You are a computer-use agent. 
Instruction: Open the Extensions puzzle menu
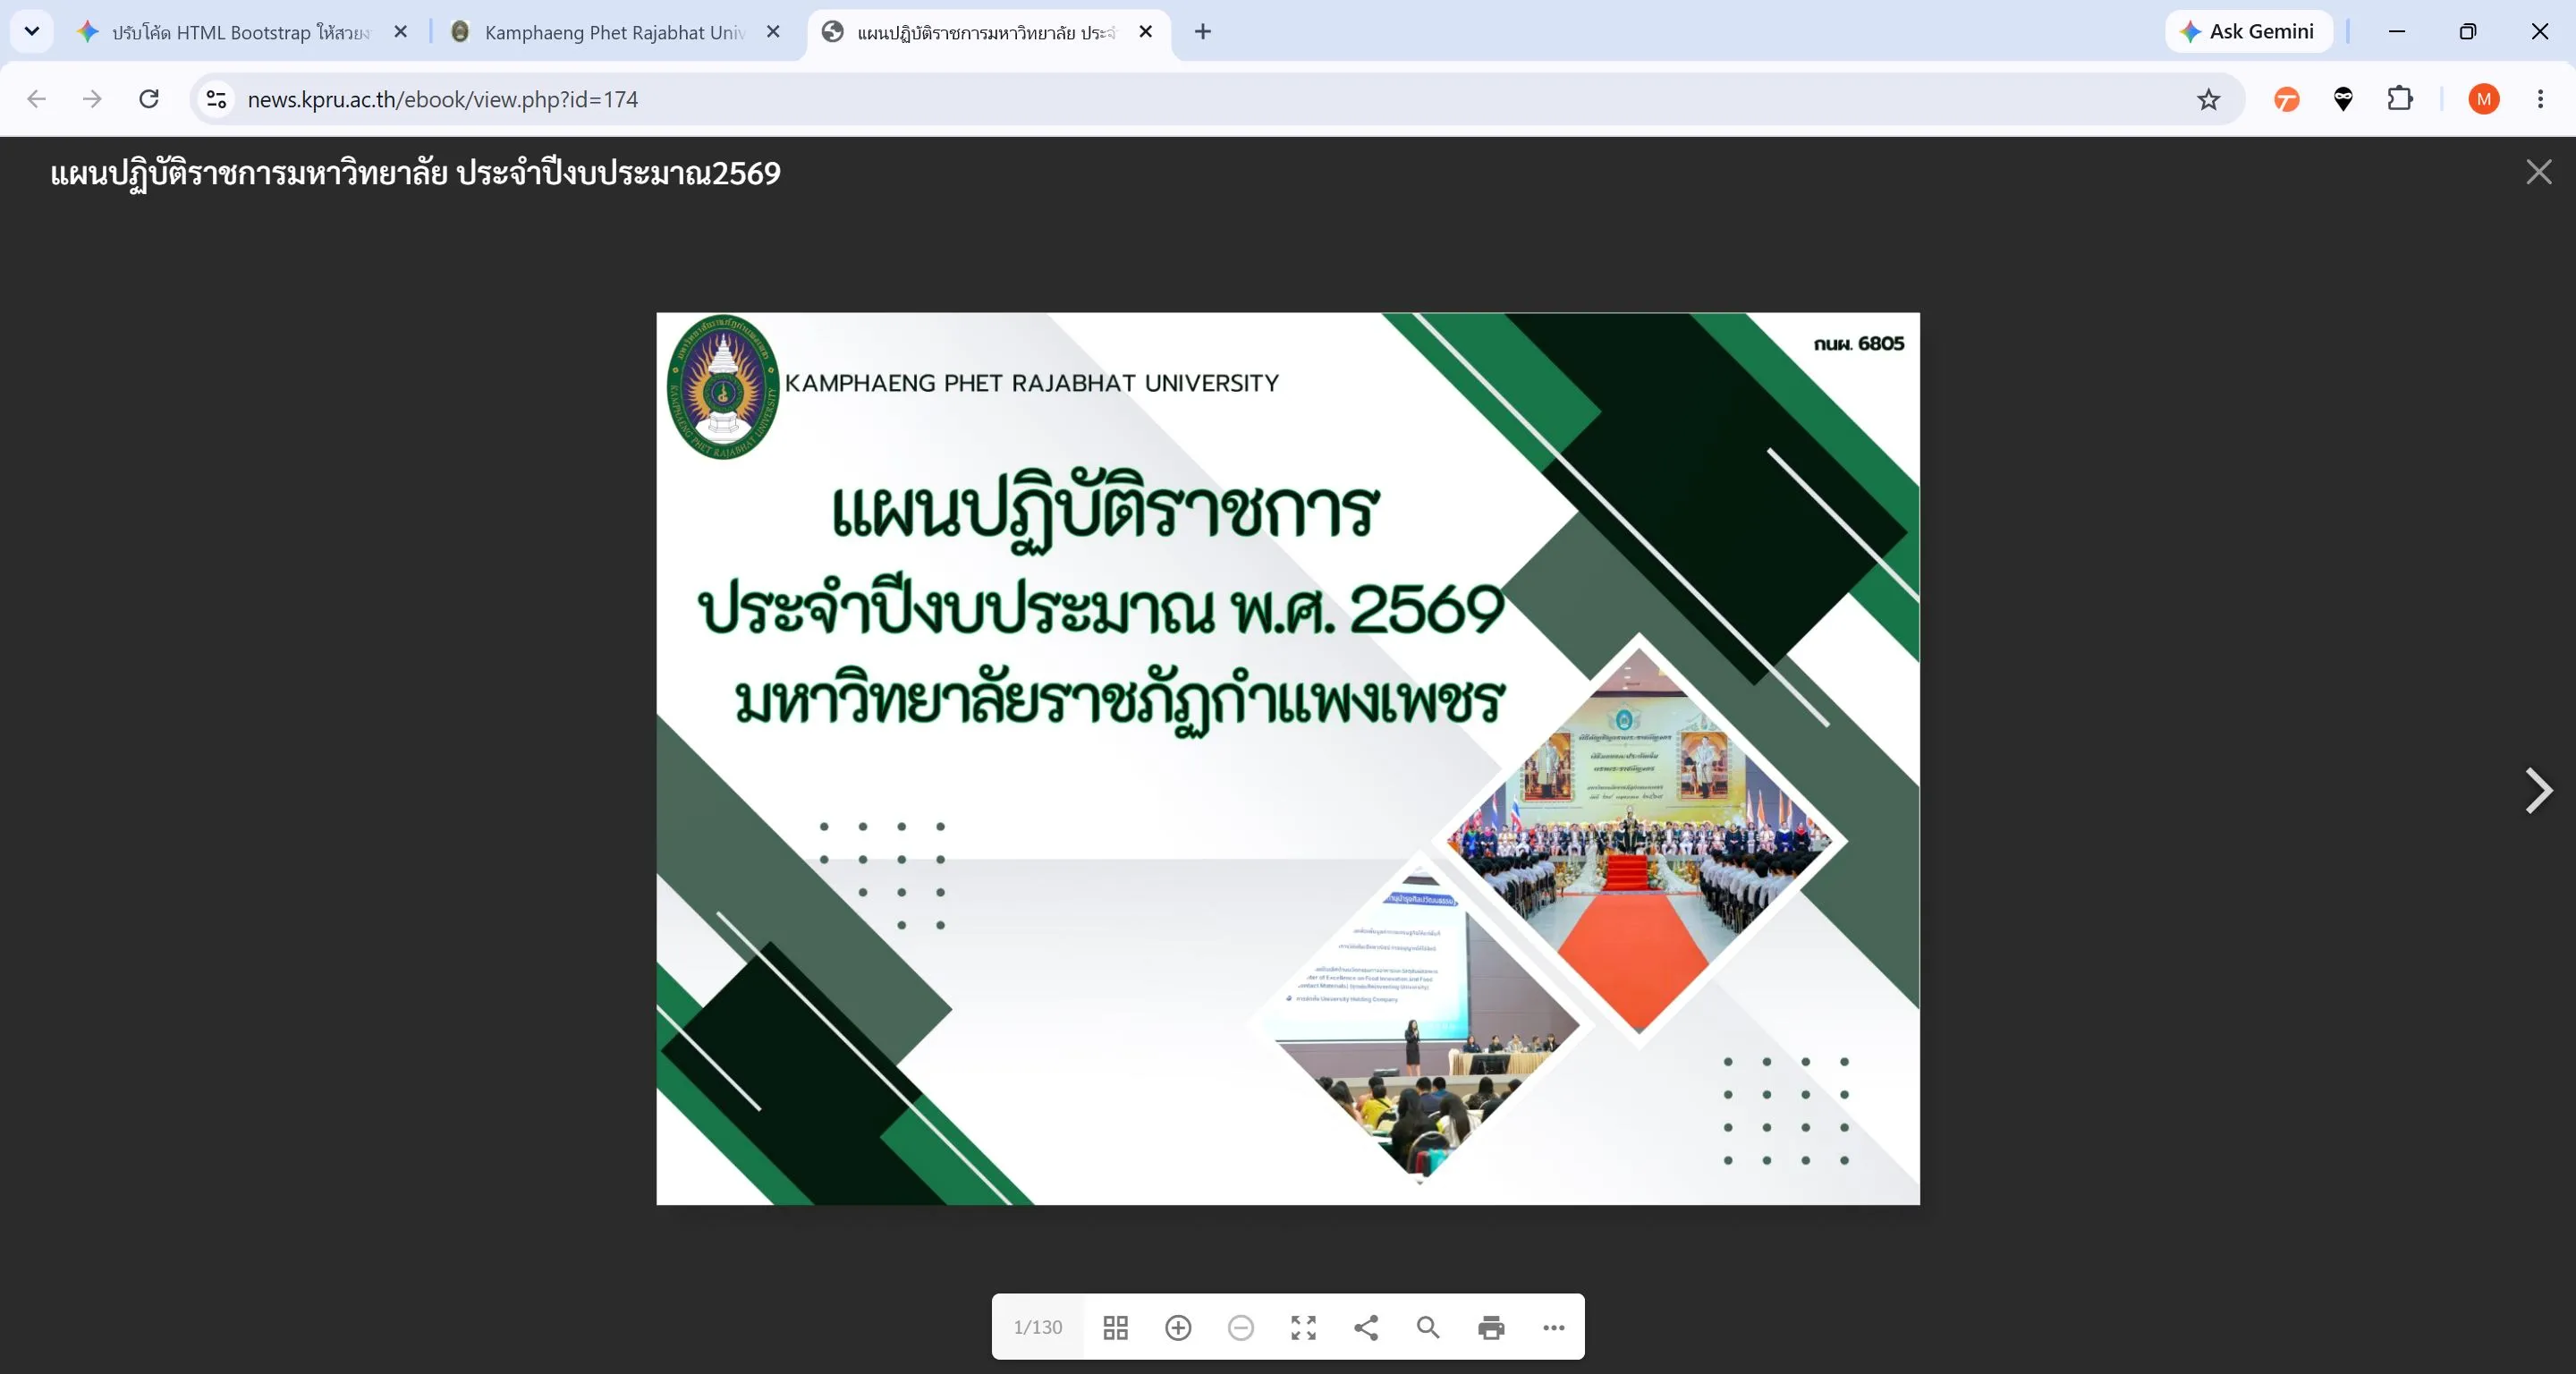pos(2400,99)
